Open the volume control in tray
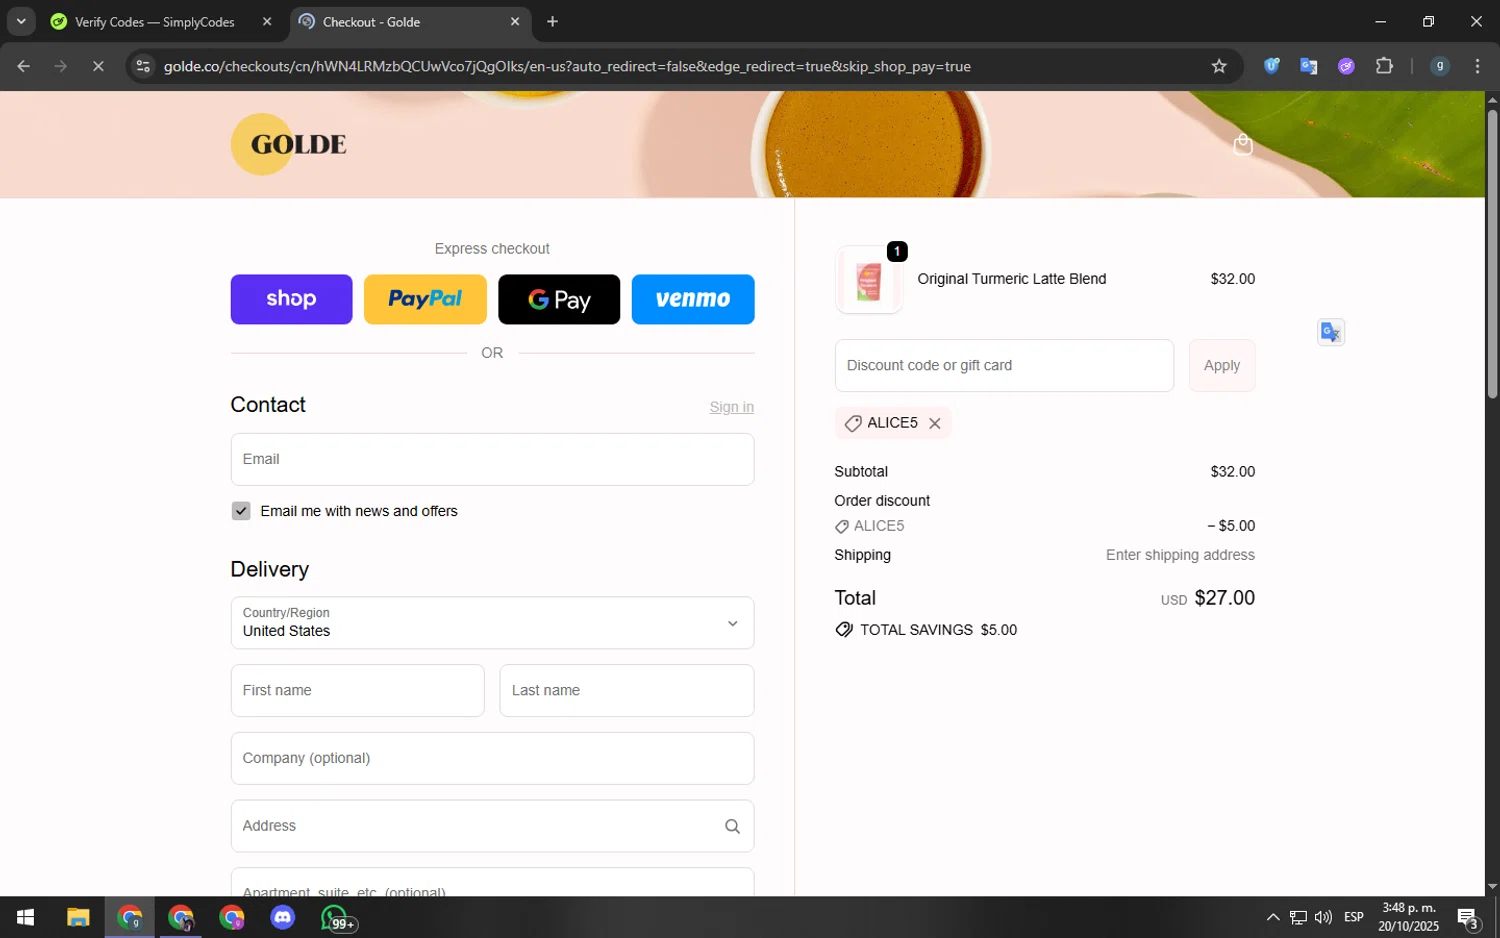The height and width of the screenshot is (938, 1500). 1323,917
